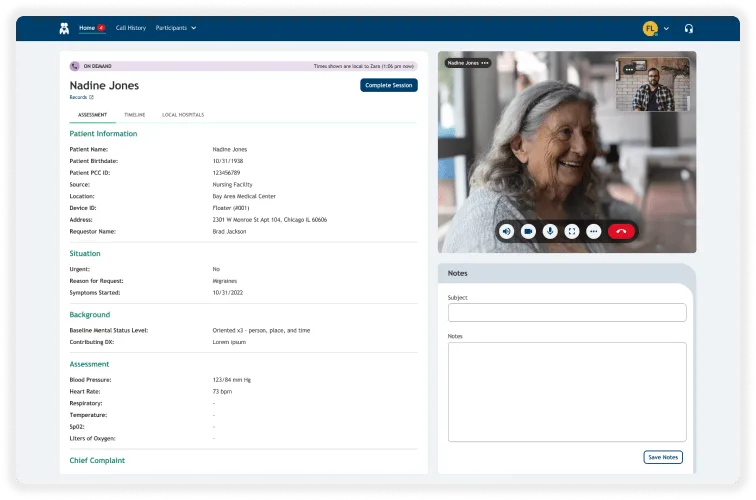The height and width of the screenshot is (500, 756).
Task: Click the app logo in the top bar
Action: click(65, 28)
